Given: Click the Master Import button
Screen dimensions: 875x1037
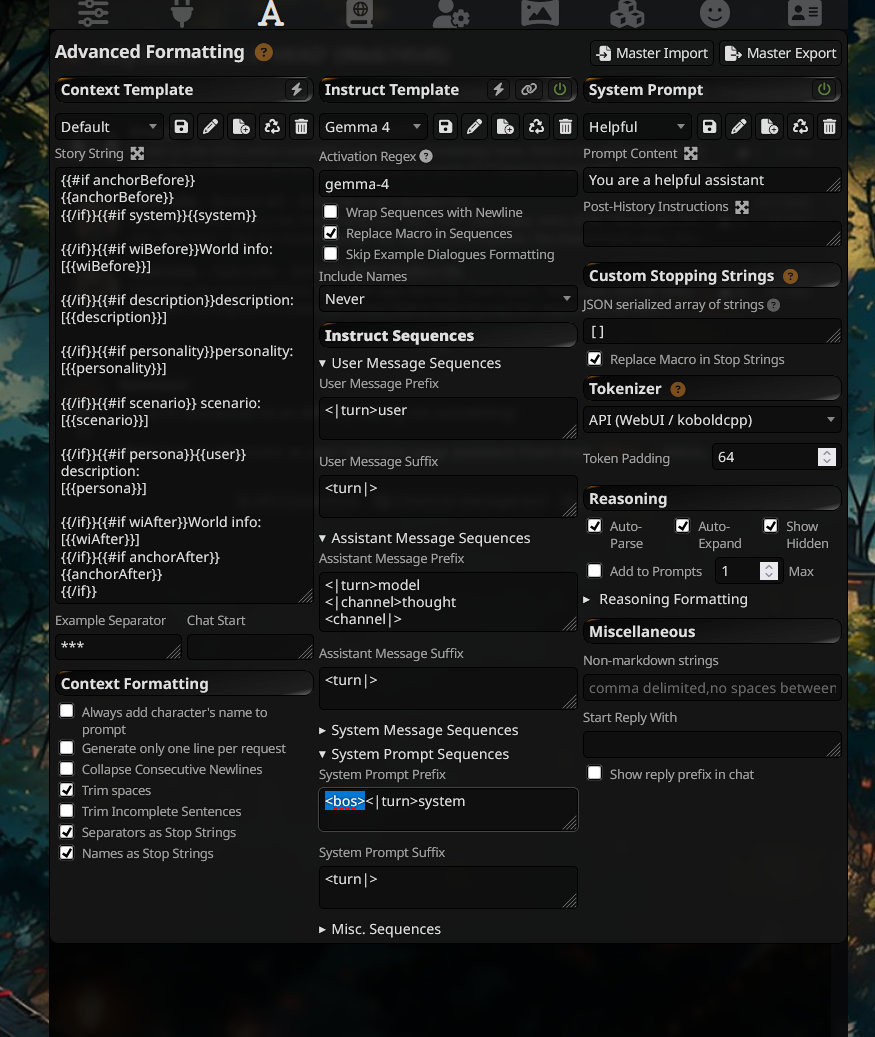Looking at the screenshot, I should [653, 53].
